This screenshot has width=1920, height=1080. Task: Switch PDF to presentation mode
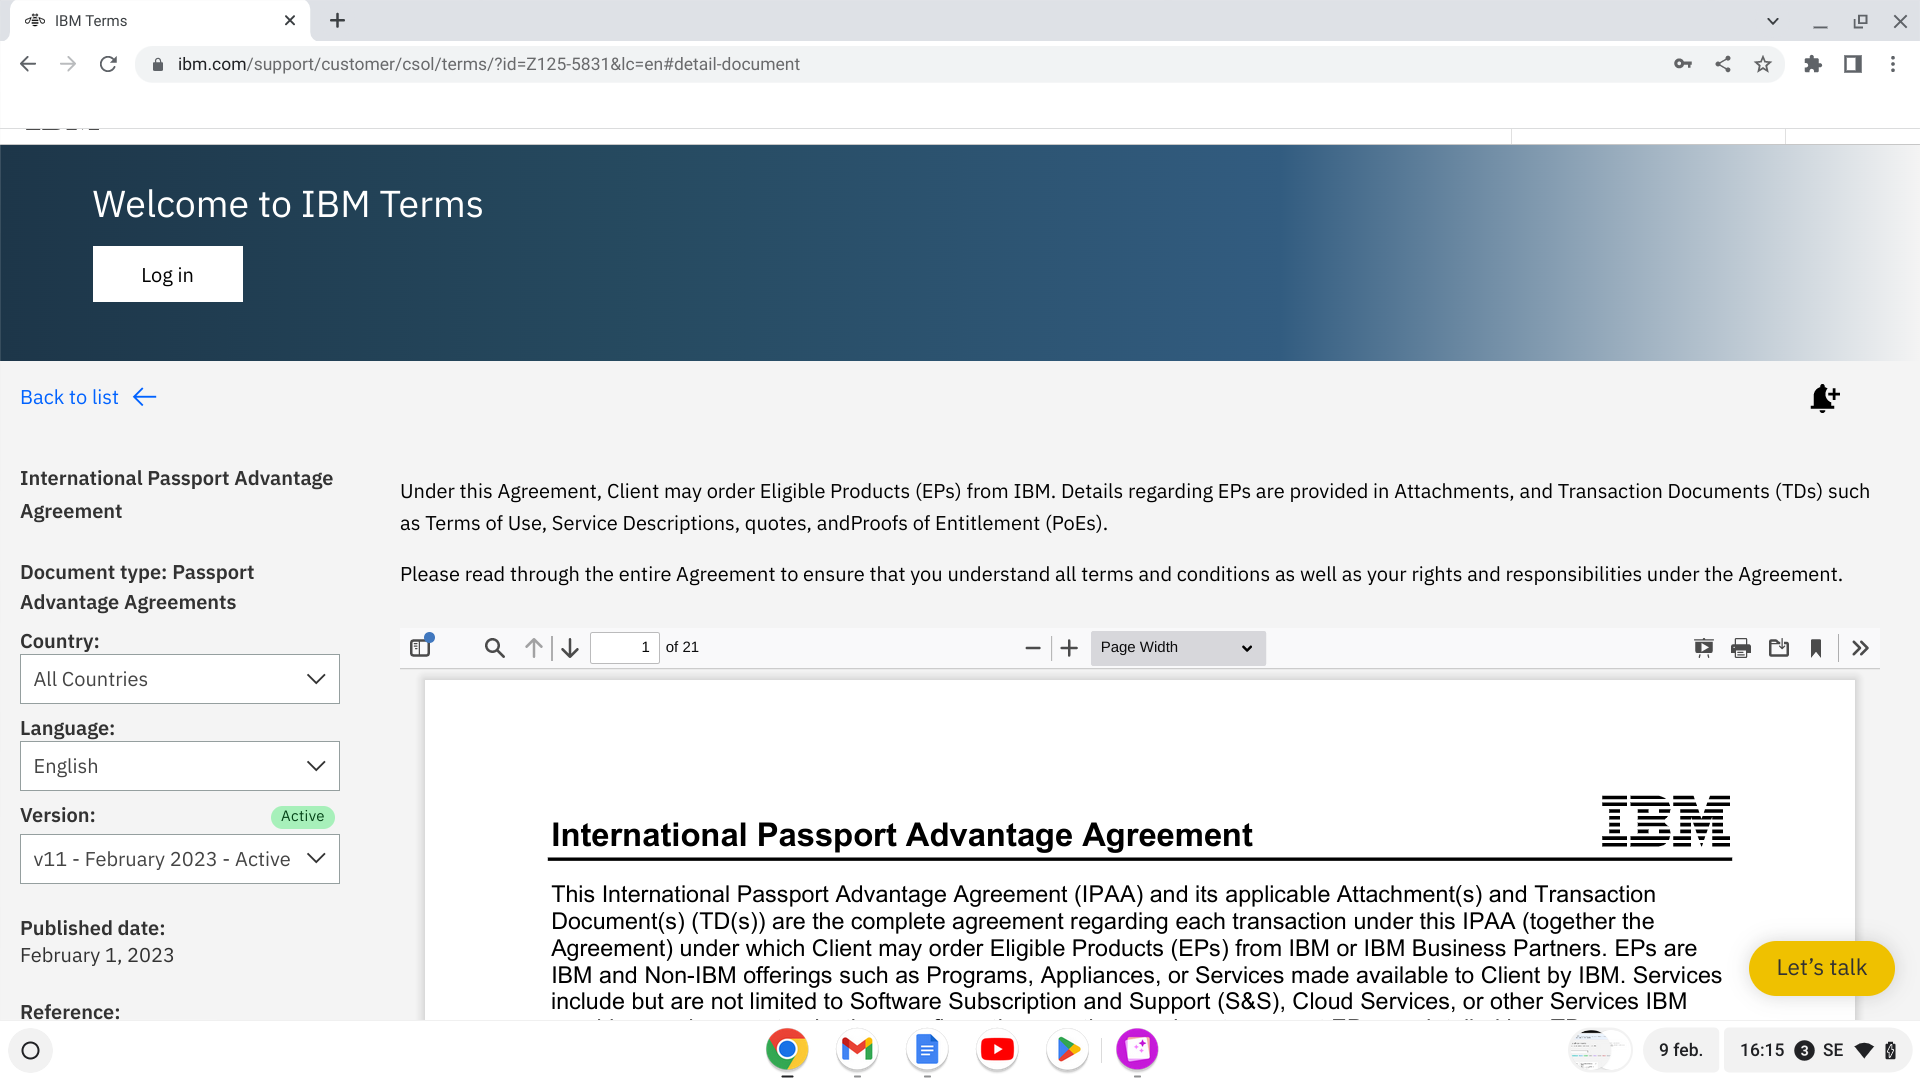(1704, 648)
